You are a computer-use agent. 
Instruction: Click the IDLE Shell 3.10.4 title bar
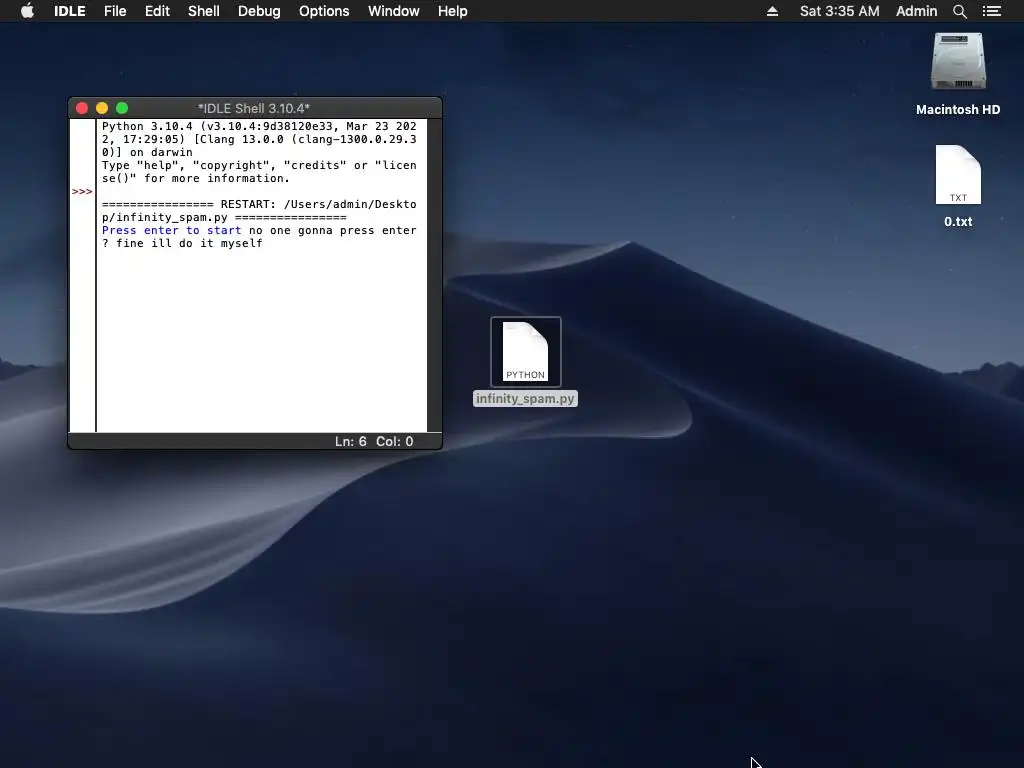pos(254,108)
